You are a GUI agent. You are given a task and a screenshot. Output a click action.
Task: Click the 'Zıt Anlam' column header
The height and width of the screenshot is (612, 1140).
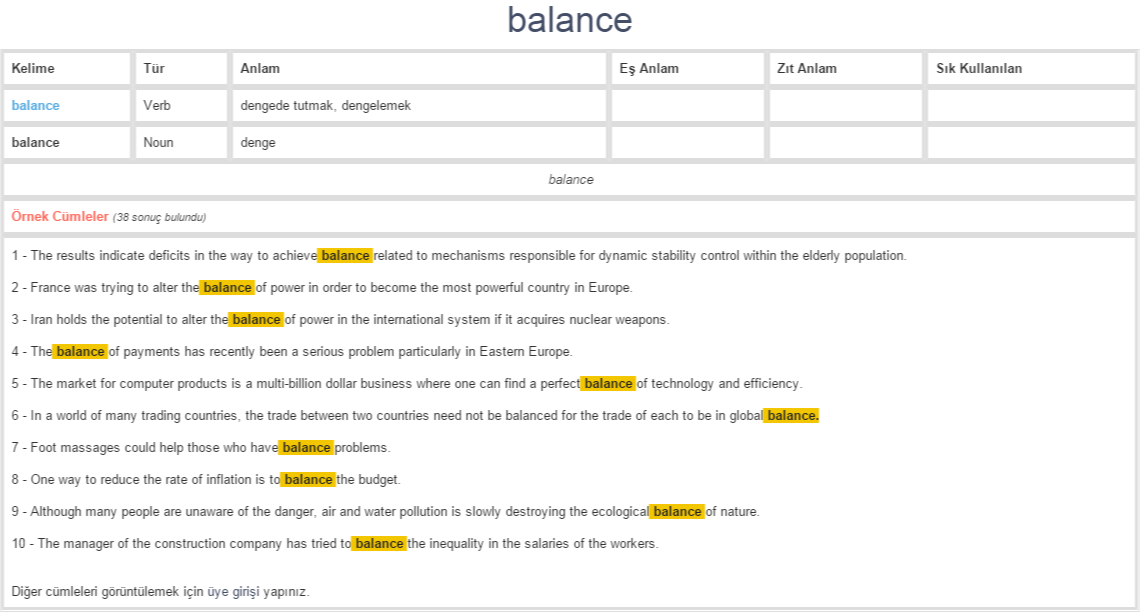[x=806, y=69]
